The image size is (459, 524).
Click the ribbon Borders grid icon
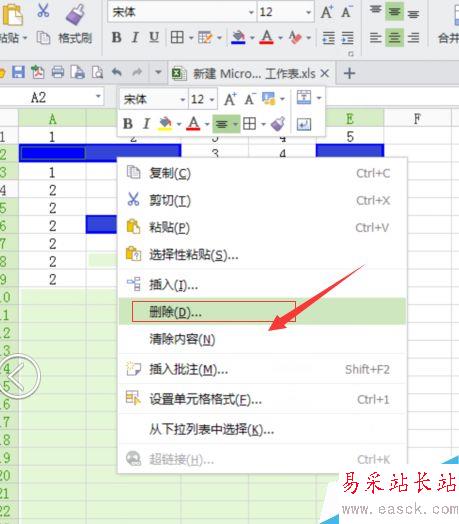(x=177, y=37)
